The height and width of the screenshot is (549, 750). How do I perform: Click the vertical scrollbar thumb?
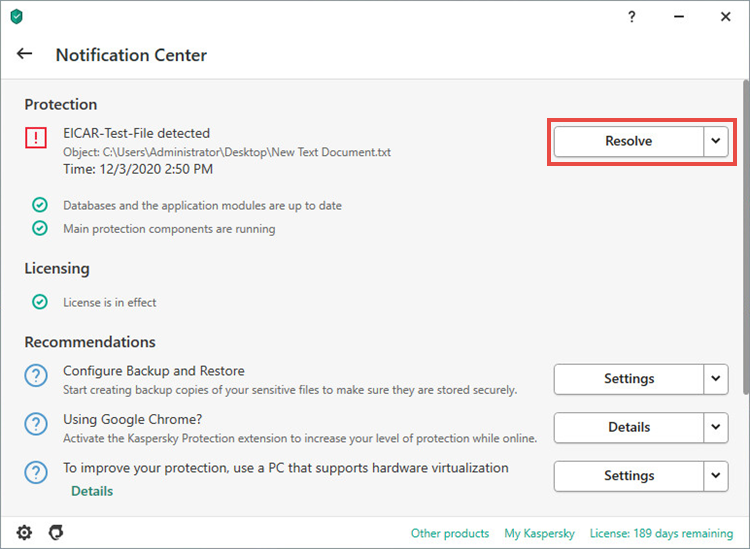[746, 237]
